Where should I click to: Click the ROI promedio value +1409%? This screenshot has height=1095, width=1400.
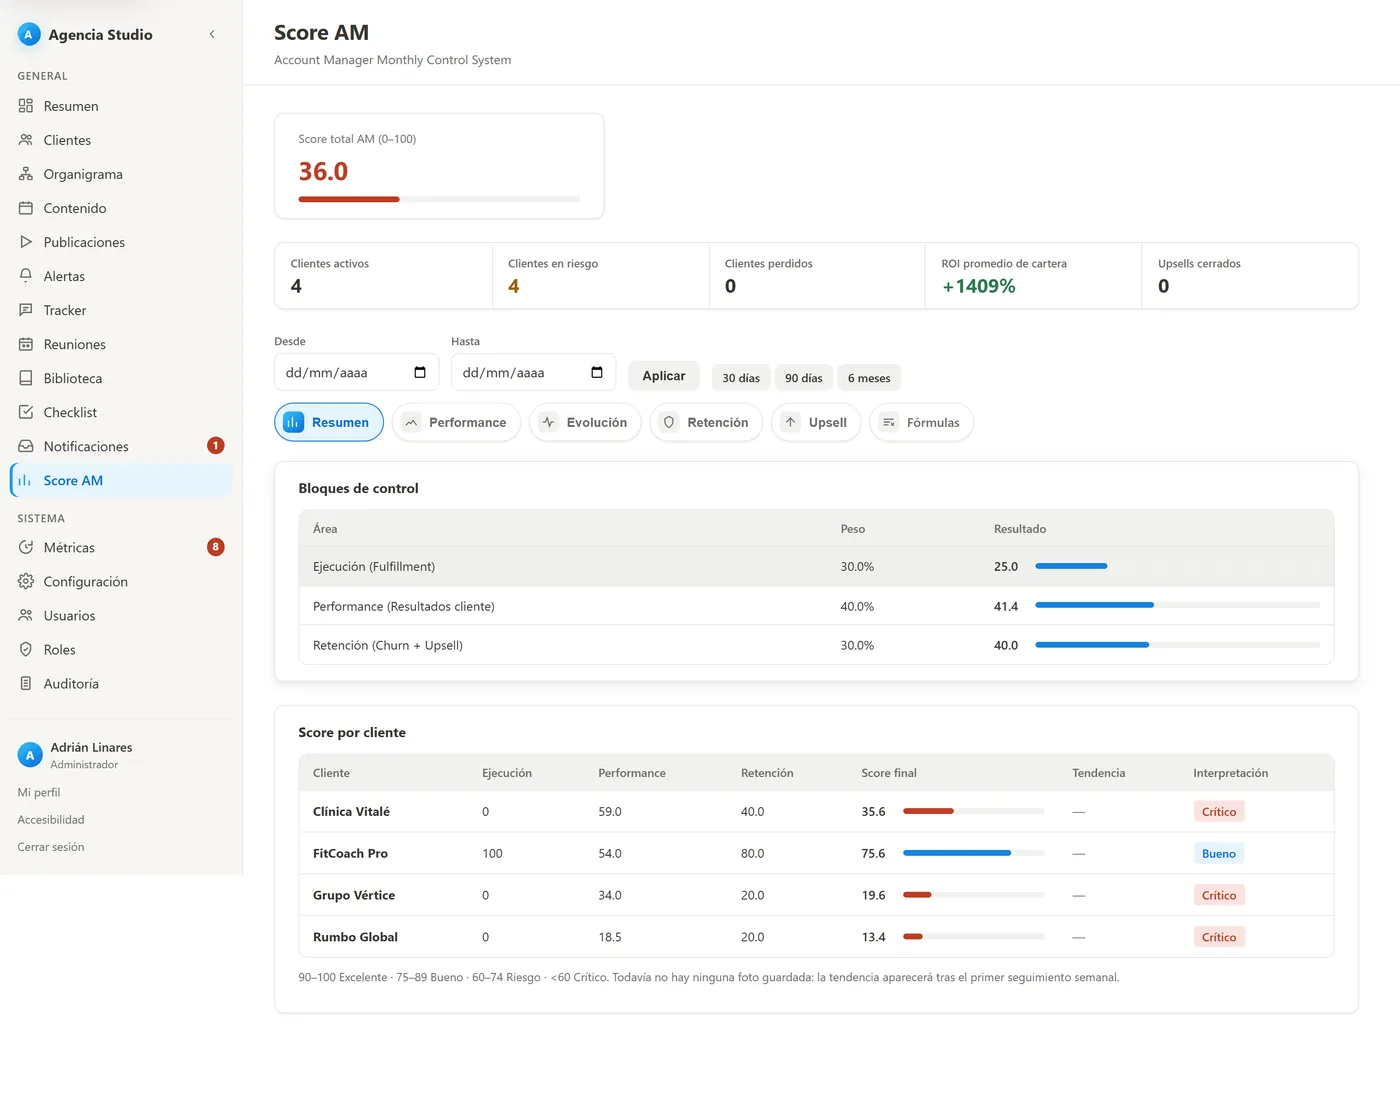(x=979, y=286)
